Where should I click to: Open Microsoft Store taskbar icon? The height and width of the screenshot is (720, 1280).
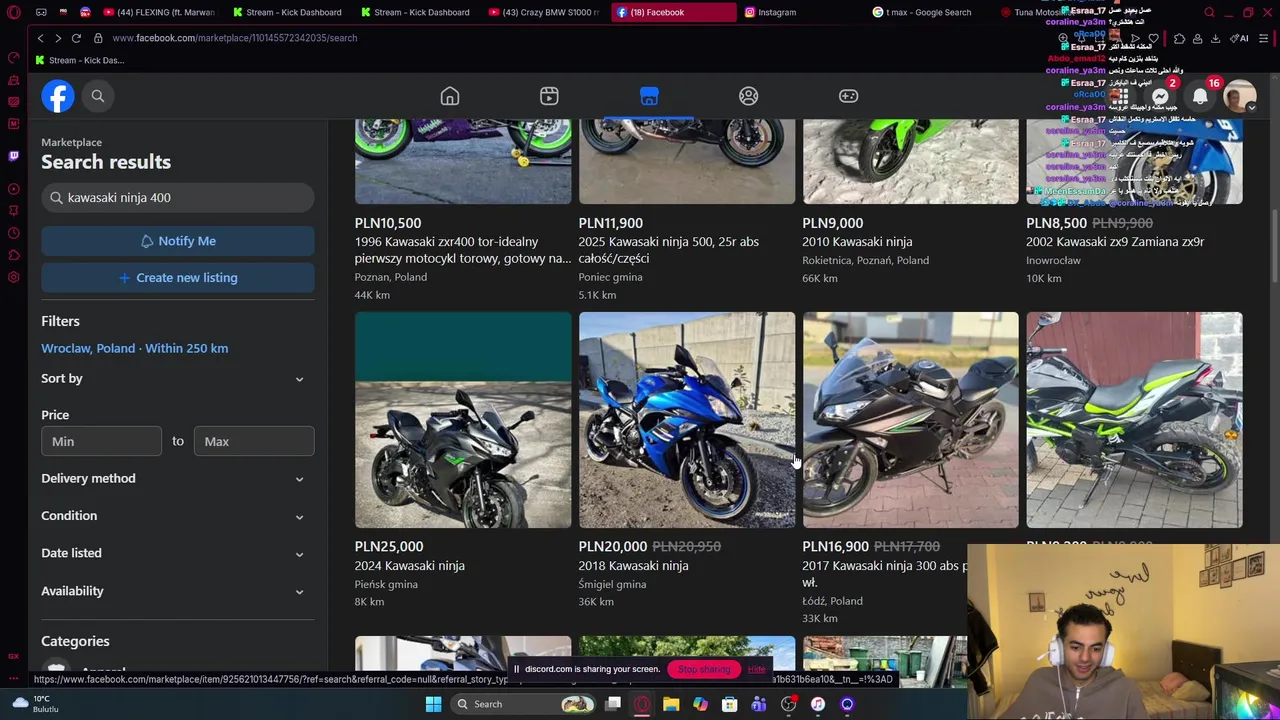point(730,704)
